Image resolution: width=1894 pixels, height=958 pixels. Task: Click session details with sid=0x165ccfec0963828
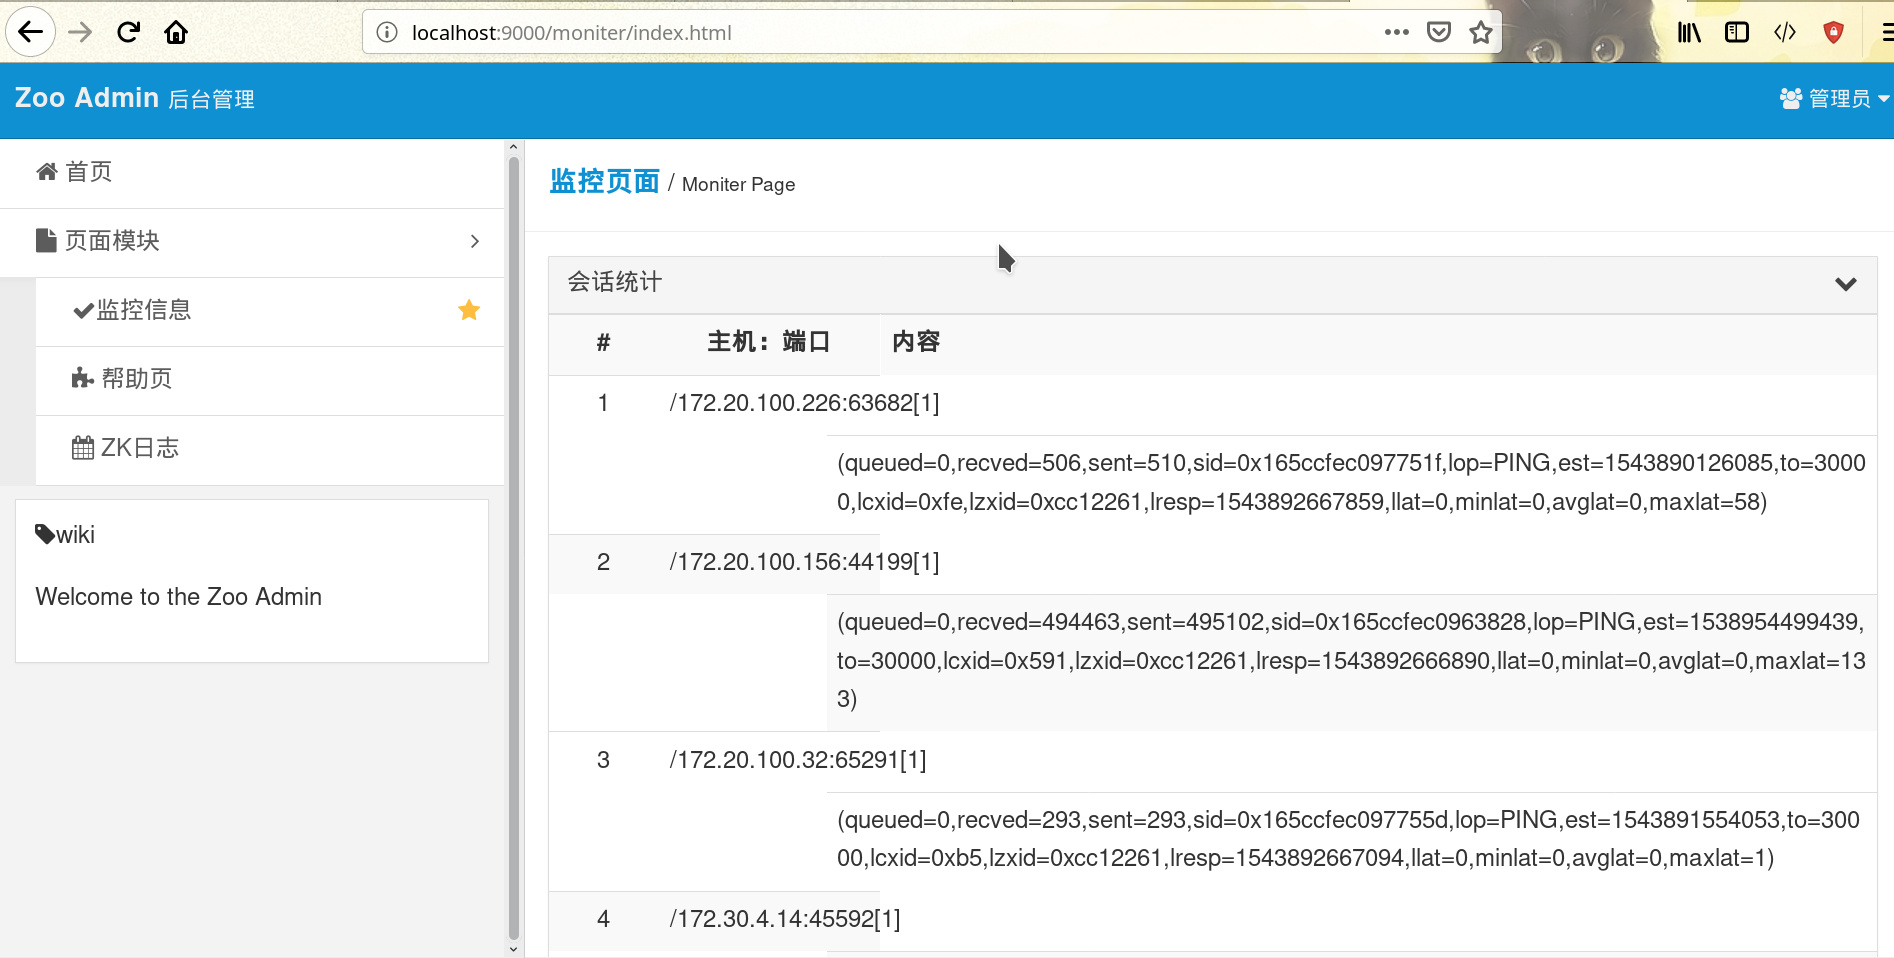[x=1351, y=660]
